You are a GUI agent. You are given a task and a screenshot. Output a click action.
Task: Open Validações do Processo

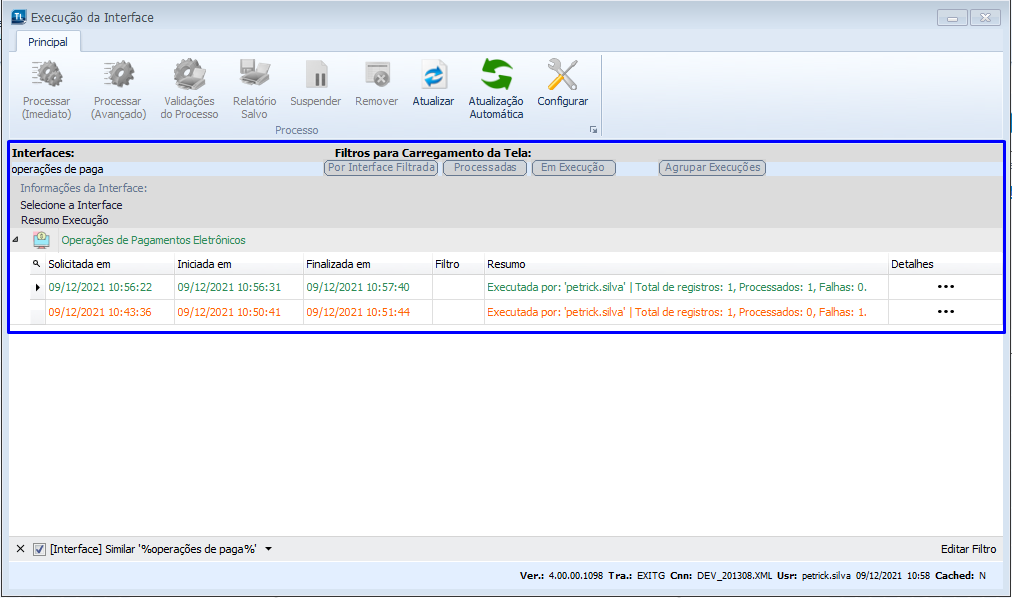tap(189, 75)
